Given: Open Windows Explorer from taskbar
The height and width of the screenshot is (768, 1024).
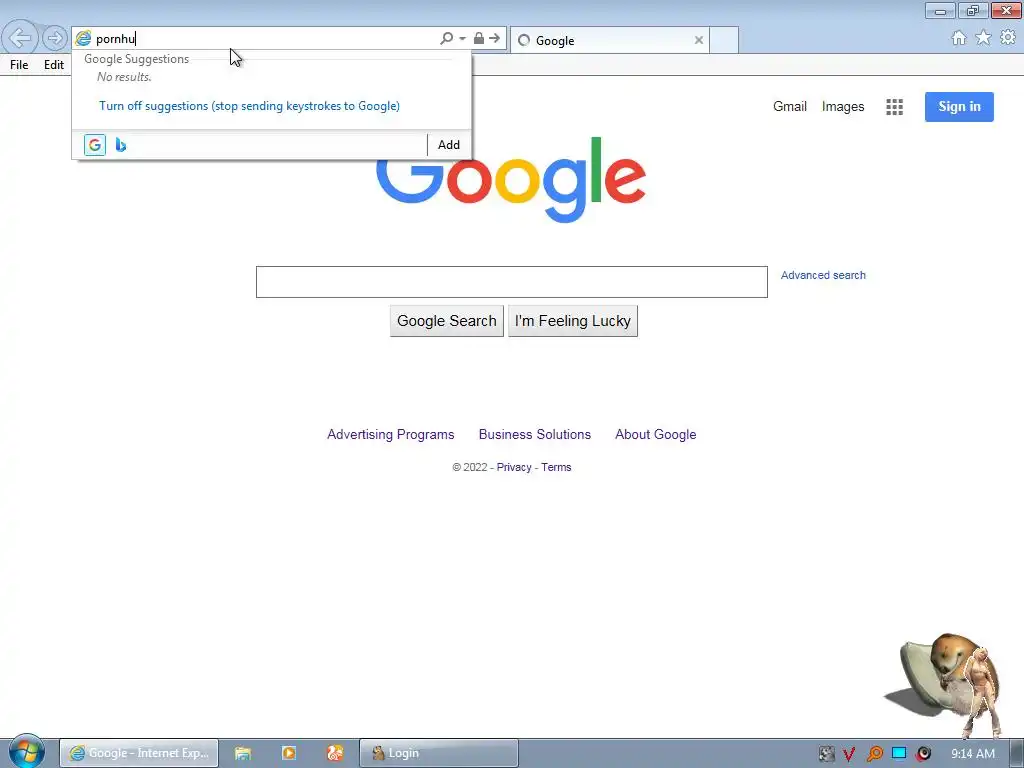Looking at the screenshot, I should (243, 753).
